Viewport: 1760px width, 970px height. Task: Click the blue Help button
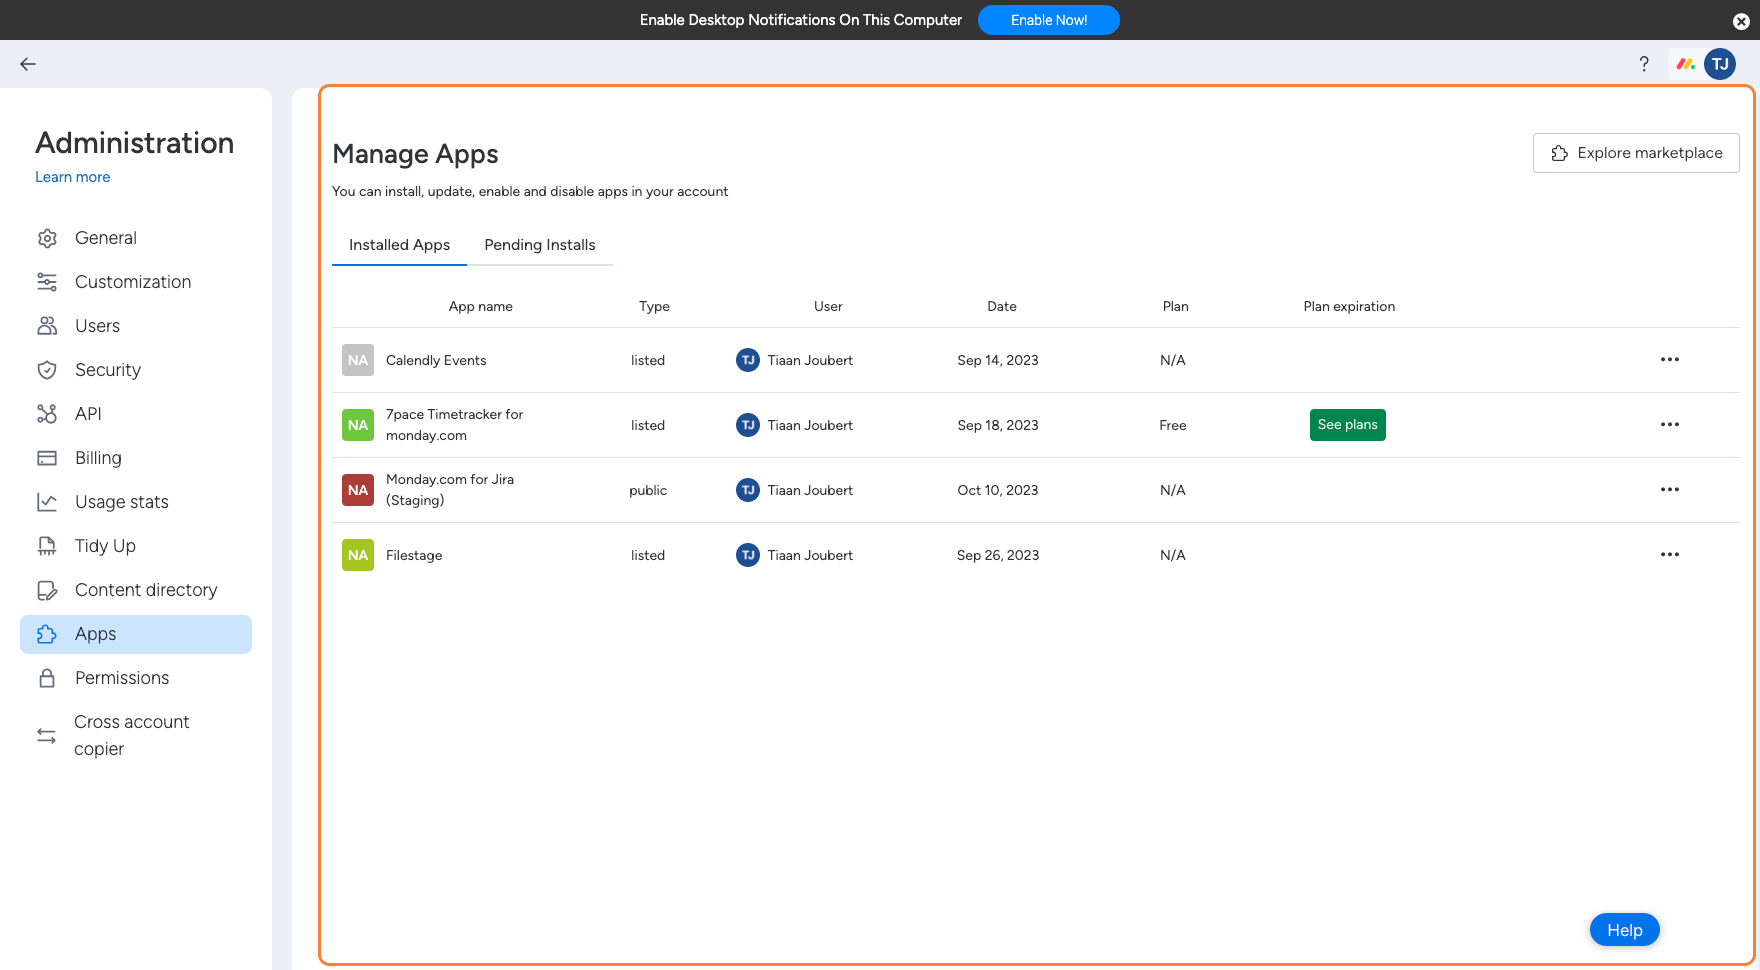1625,930
